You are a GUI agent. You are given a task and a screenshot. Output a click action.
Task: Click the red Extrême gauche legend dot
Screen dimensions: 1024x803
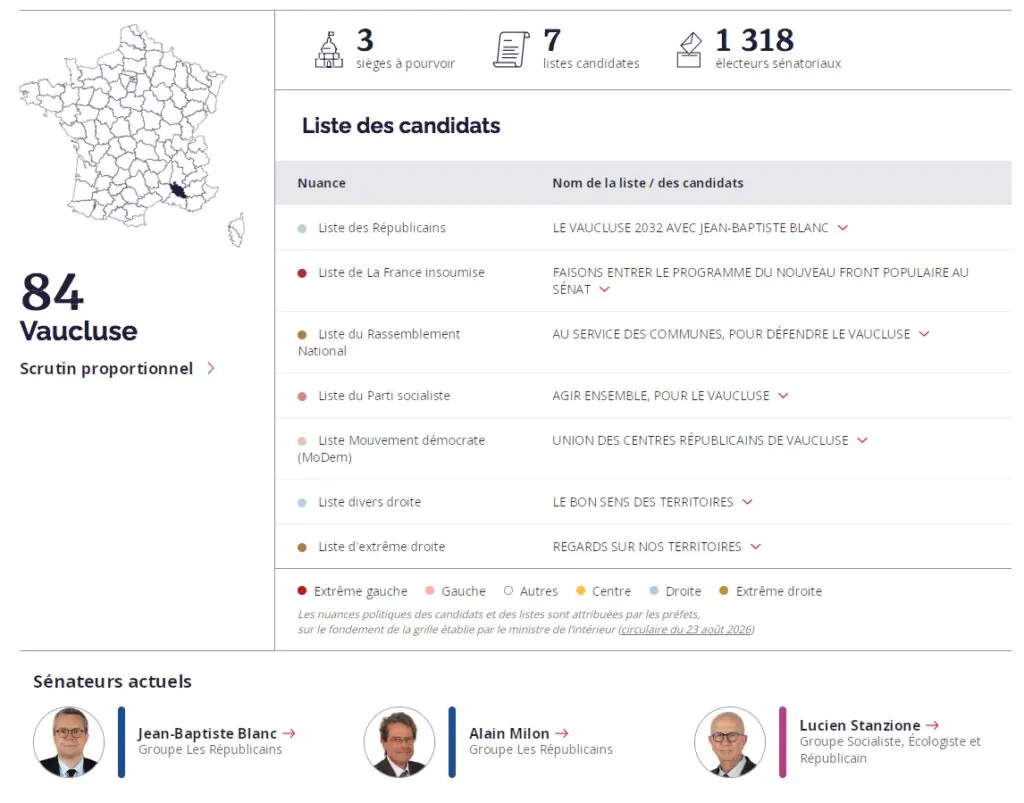point(302,591)
